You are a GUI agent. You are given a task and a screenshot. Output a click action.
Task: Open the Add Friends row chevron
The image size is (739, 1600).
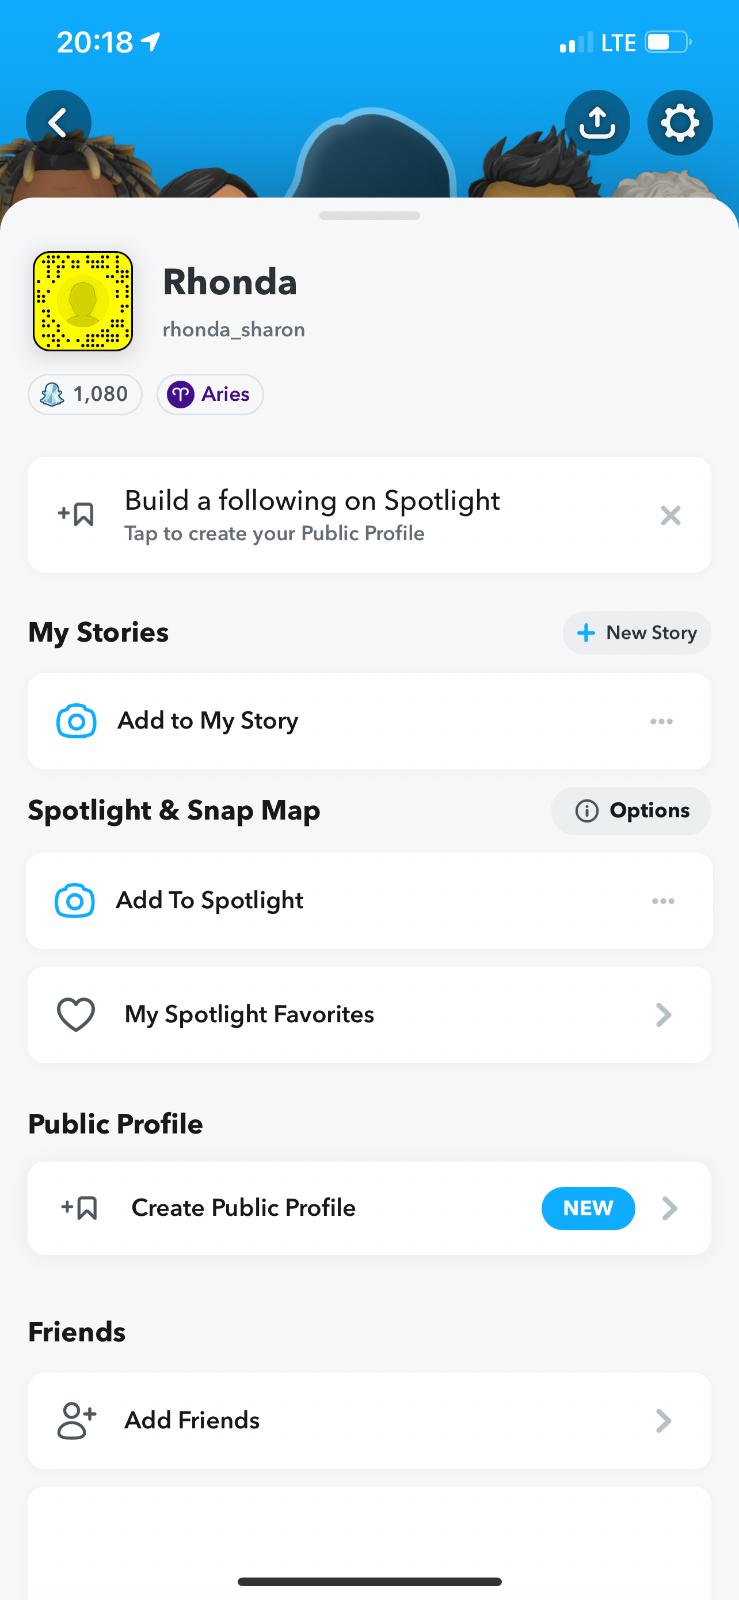(663, 1420)
